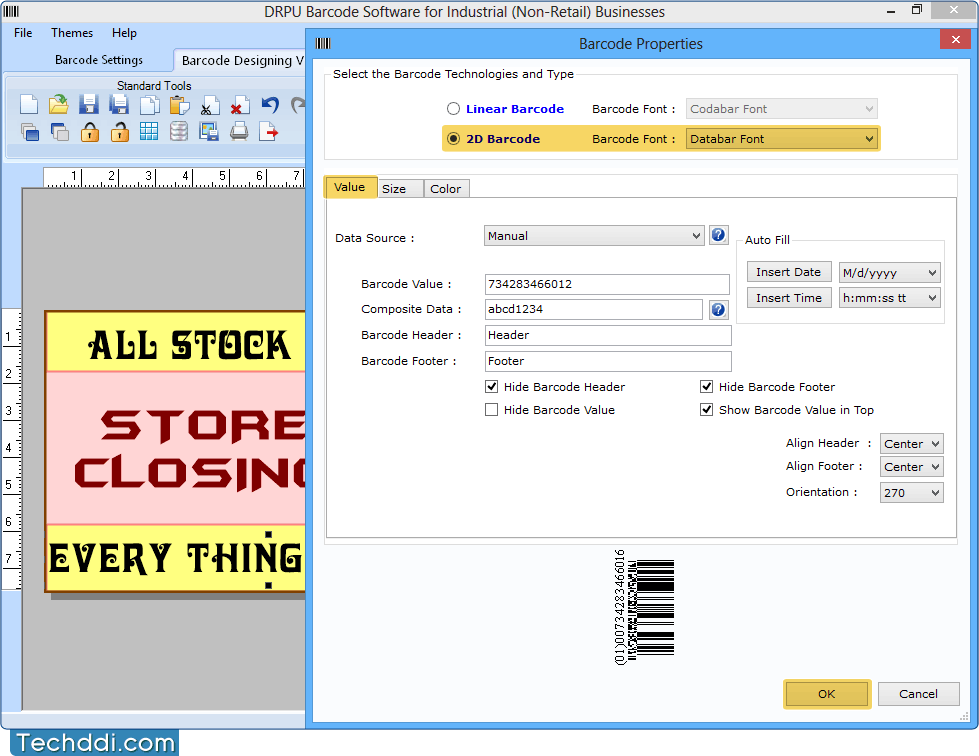Enable the Hide Barcode Value checkbox
Image resolution: width=979 pixels, height=756 pixels.
point(491,410)
